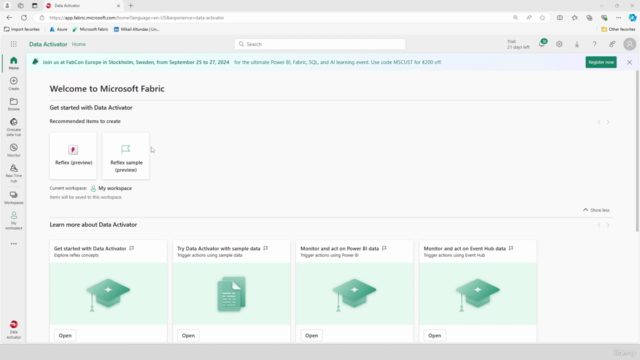Open Browse in the left sidebar

[13, 104]
